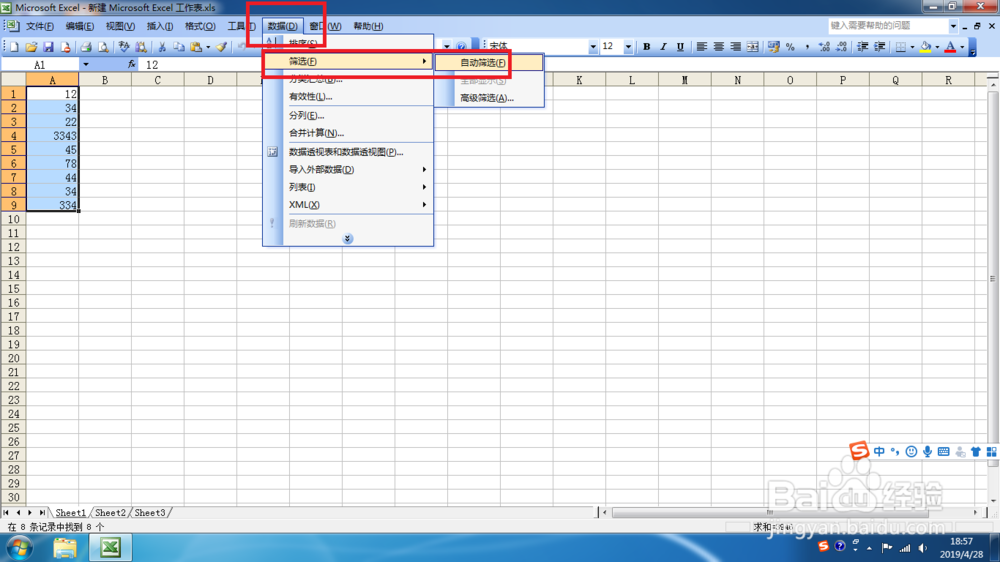Switch to the Sheet2 tab
The image size is (1000, 562).
110,513
